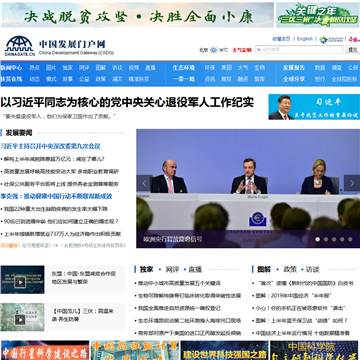Open the 大气 nav item

[243, 68]
